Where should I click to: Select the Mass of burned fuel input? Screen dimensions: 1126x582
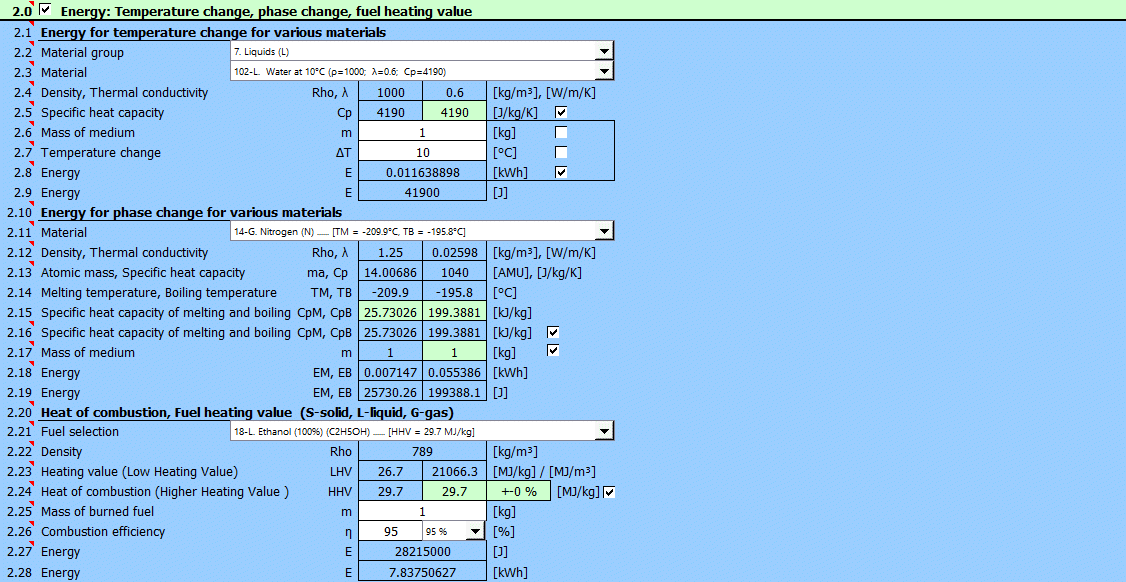pos(422,512)
